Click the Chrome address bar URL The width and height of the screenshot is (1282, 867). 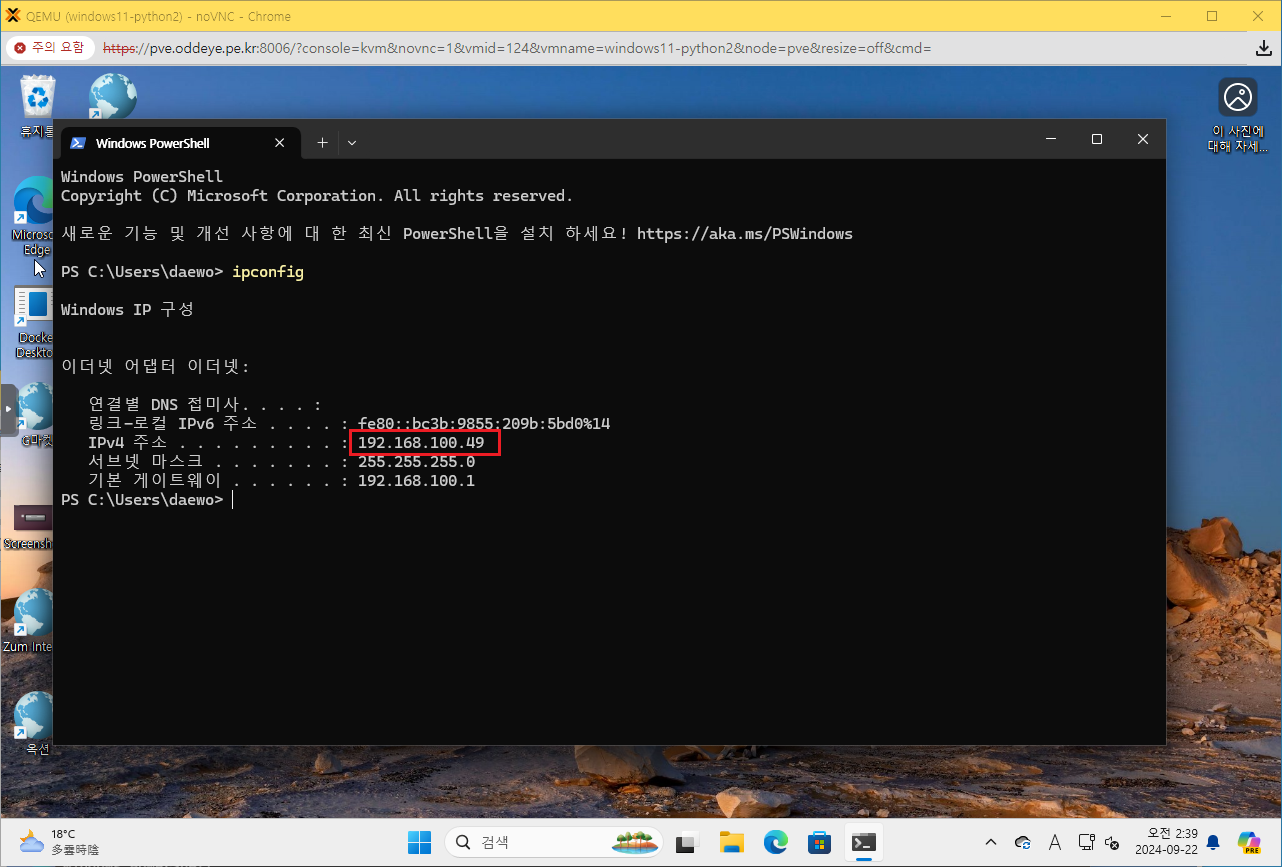(x=517, y=48)
